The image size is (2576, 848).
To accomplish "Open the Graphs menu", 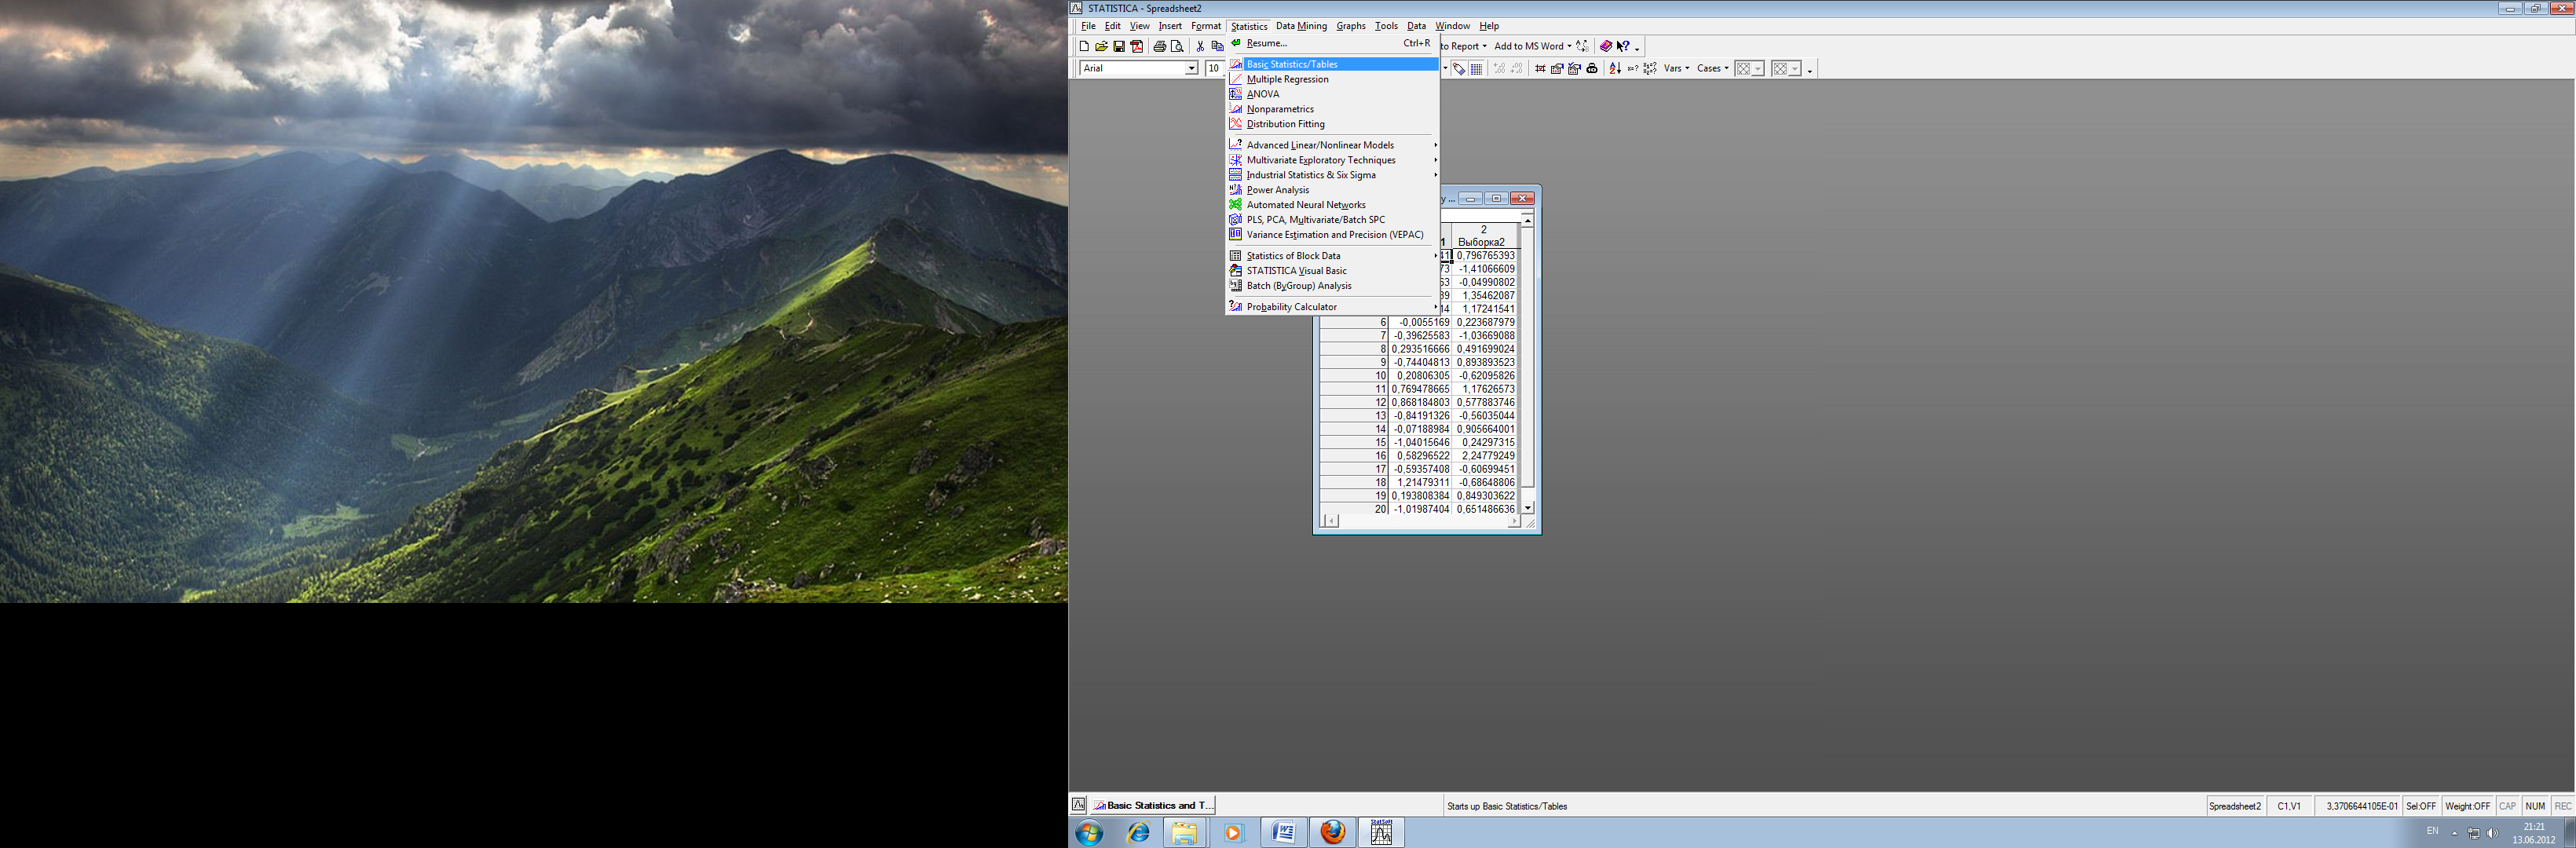I will 1350,26.
